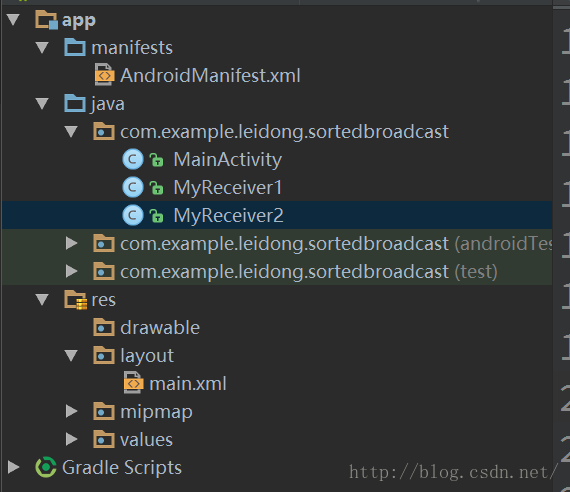Select the drawable folder label
Viewport: 570px width, 492px height.
pos(160,328)
